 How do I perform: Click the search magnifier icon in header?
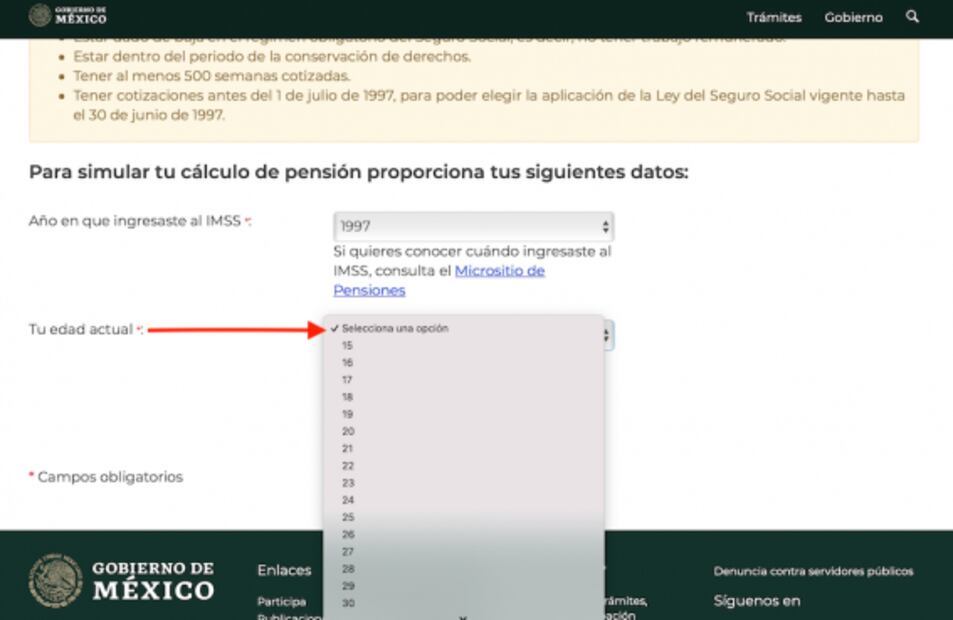click(911, 17)
